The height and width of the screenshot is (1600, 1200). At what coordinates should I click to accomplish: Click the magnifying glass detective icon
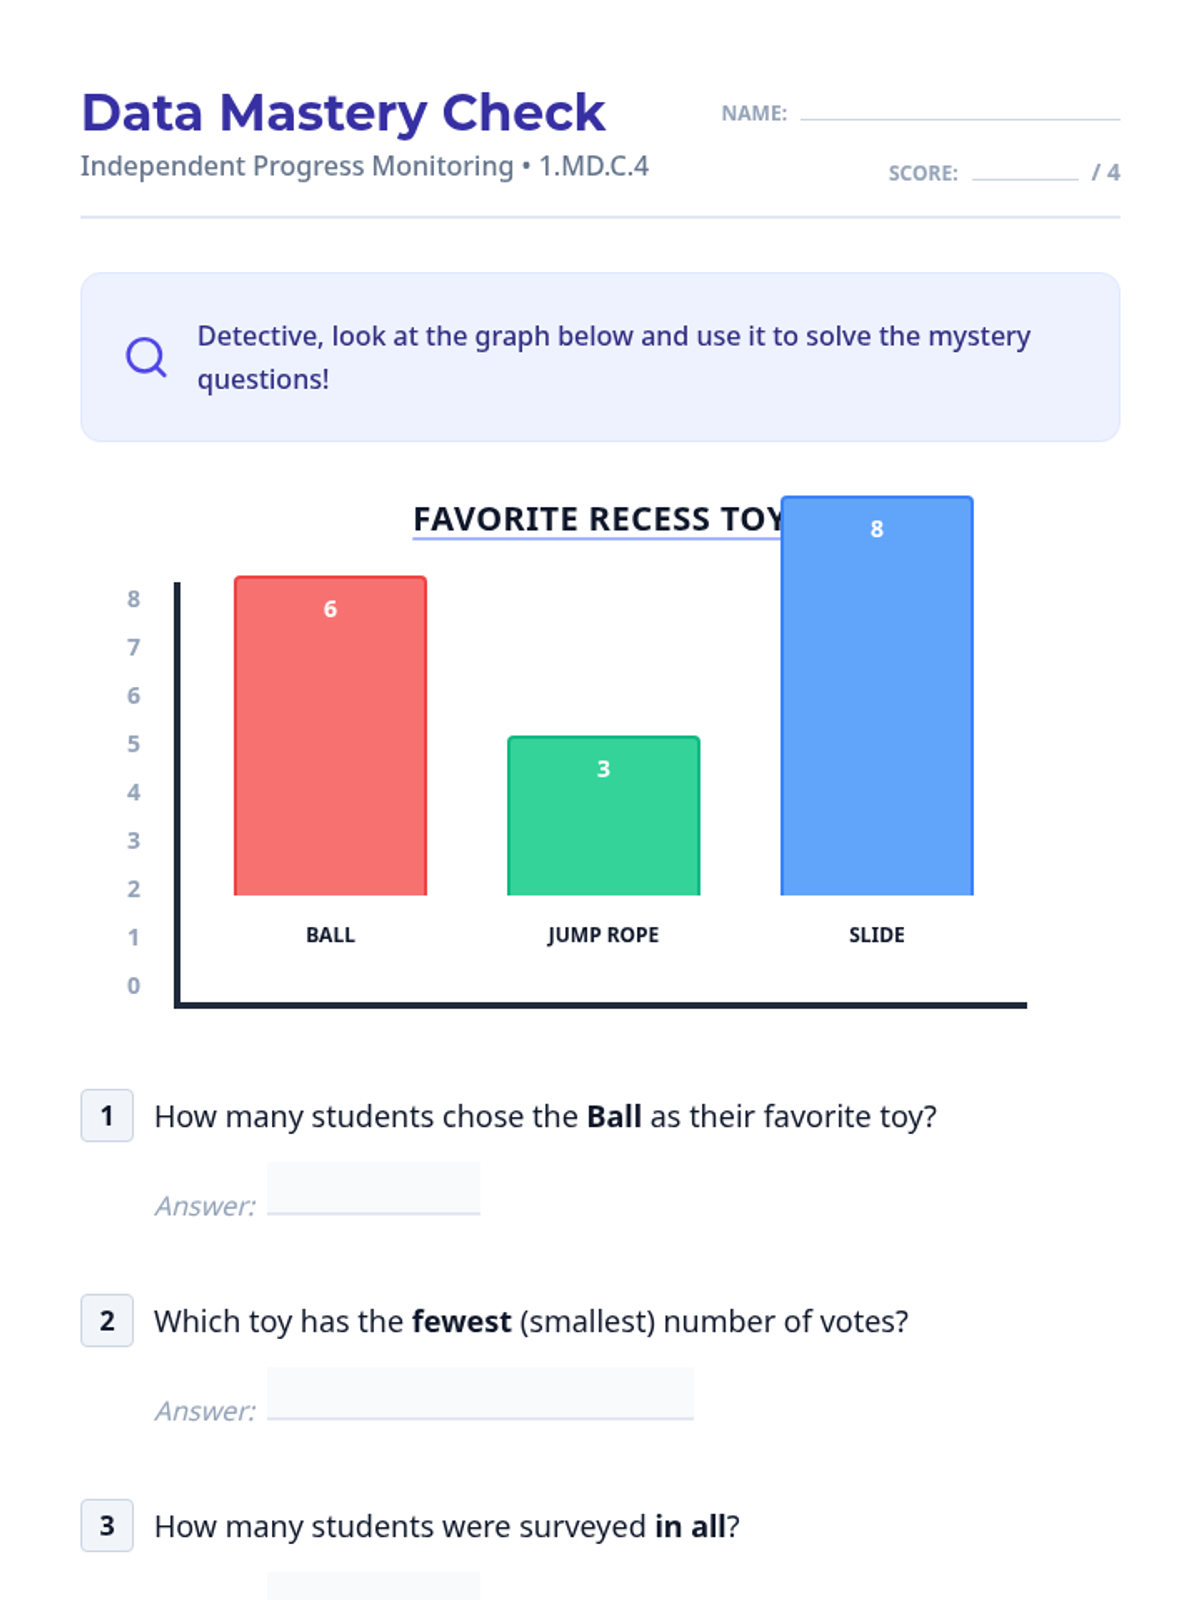tap(146, 357)
